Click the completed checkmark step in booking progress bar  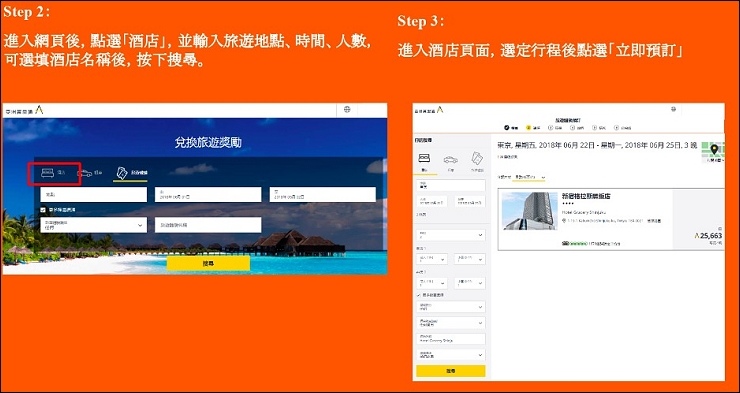point(507,128)
